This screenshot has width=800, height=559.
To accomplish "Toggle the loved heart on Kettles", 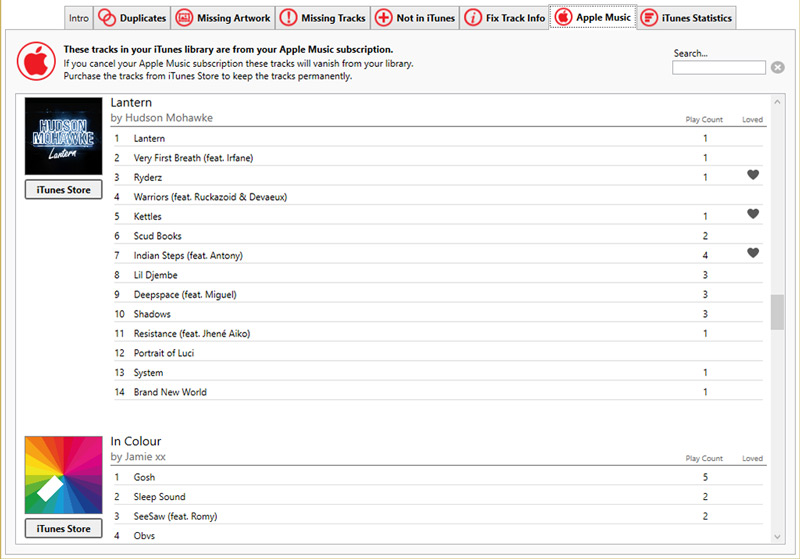I will pyautogui.click(x=753, y=214).
